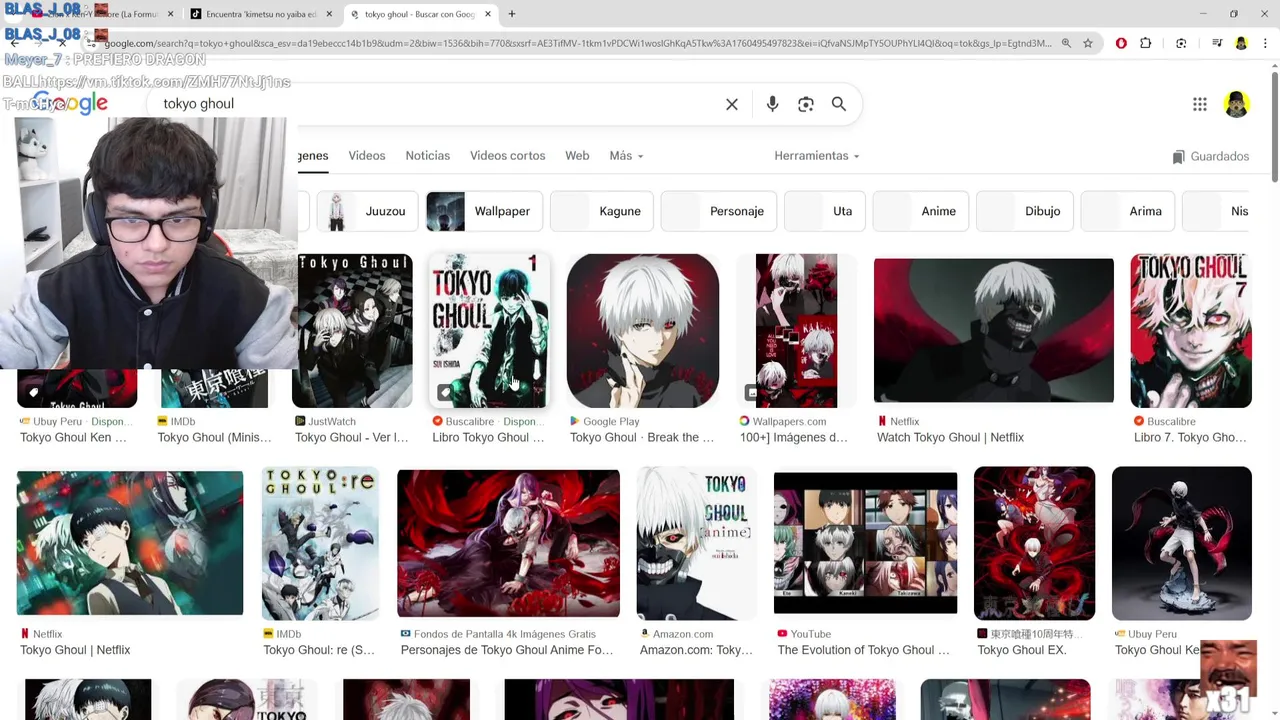The width and height of the screenshot is (1280, 720).
Task: Close the 'tokyo ghoul - Buscar con Google' tab
Action: 488,14
